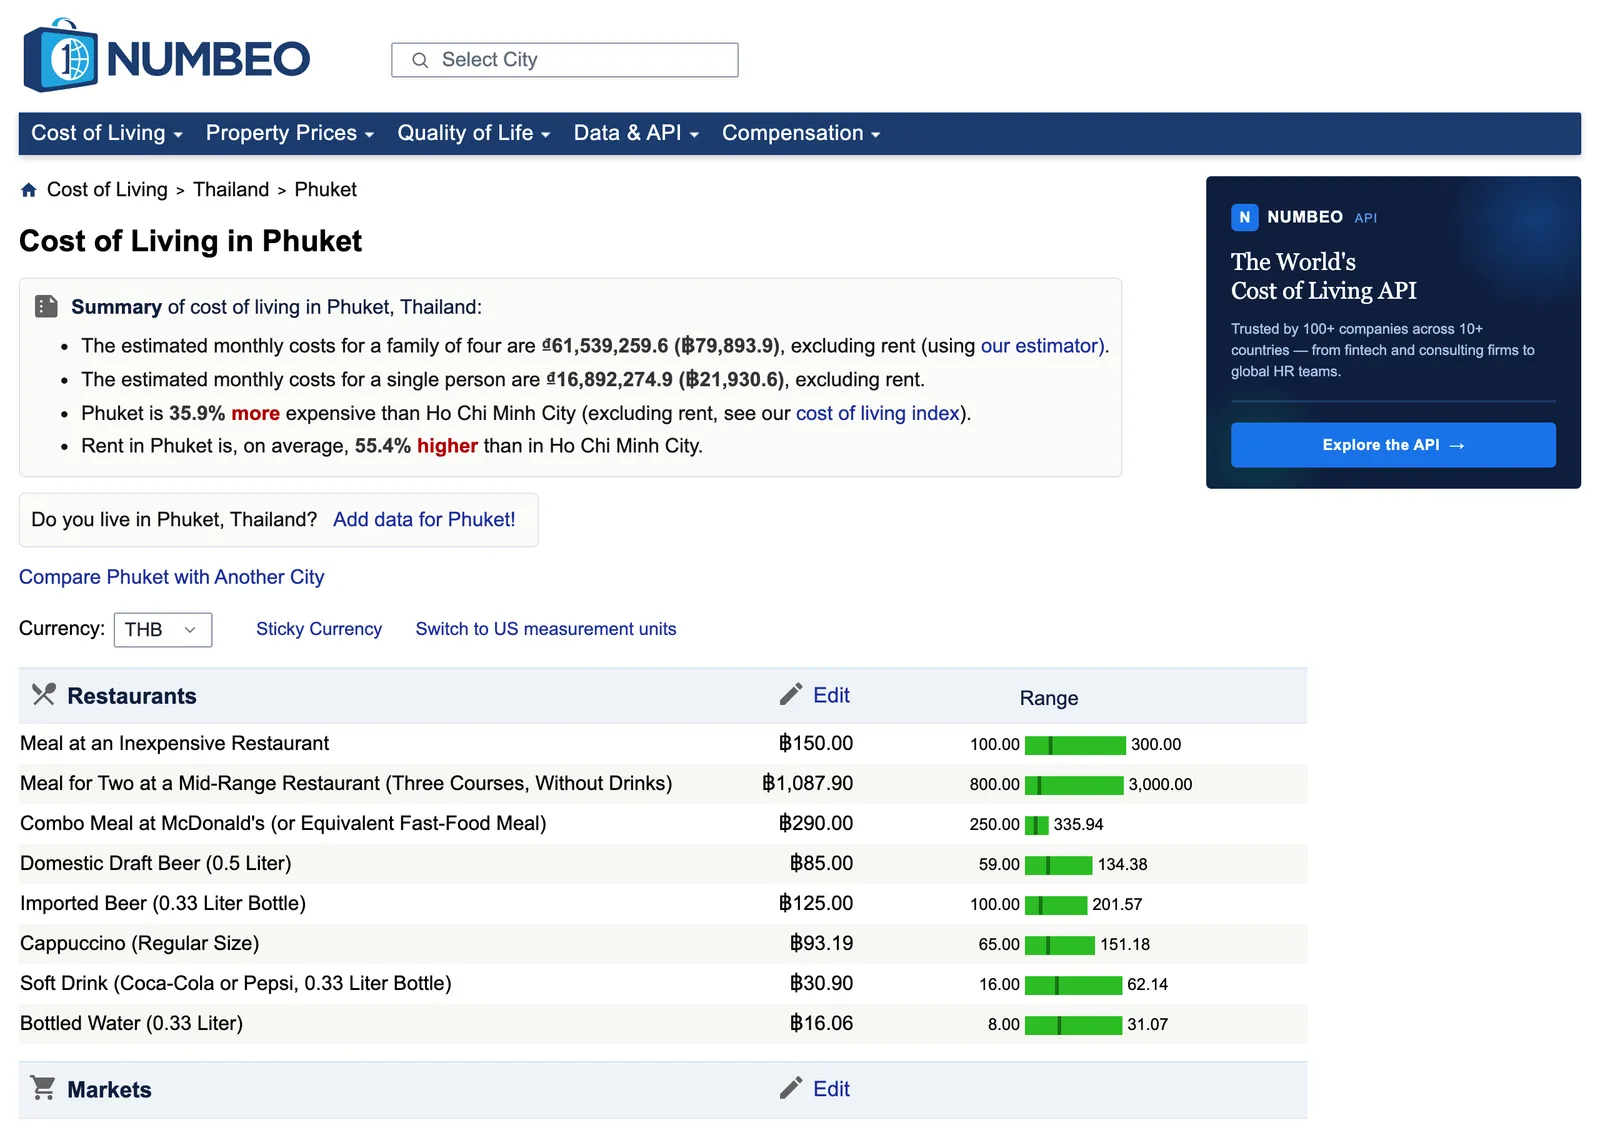1600x1125 pixels.
Task: Click the Soft Drink price ฿30.90
Action: point(821,984)
